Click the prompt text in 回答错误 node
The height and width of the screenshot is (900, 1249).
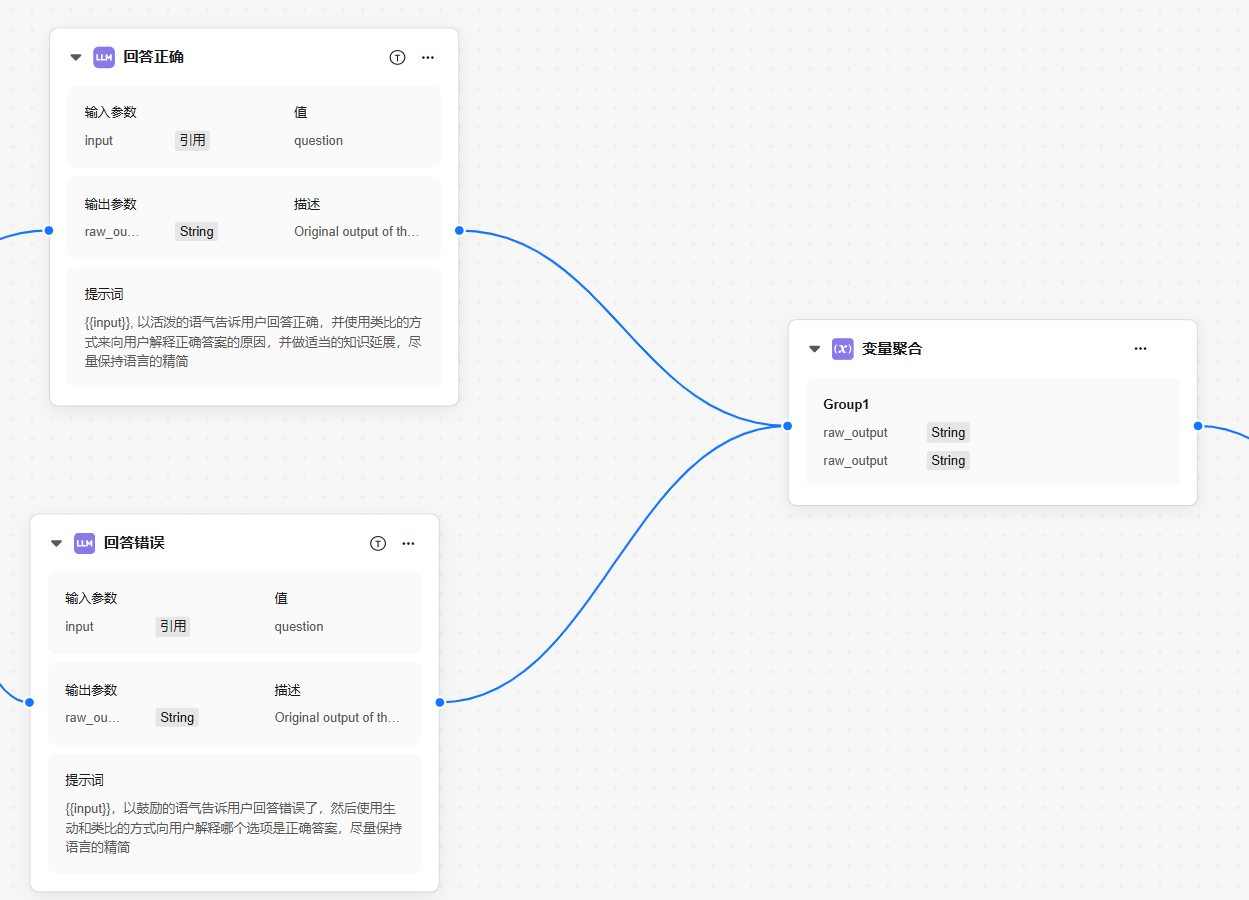pos(235,827)
